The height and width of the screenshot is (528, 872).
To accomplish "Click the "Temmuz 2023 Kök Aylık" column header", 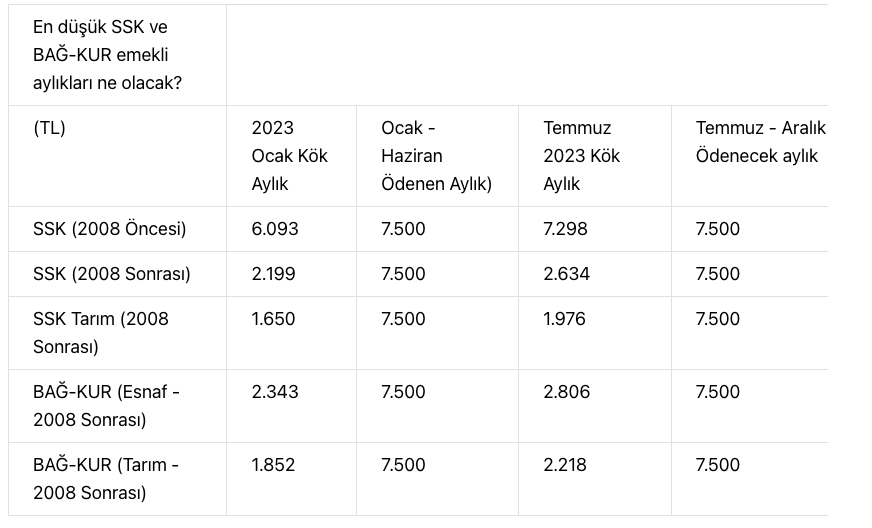I will [x=581, y=156].
